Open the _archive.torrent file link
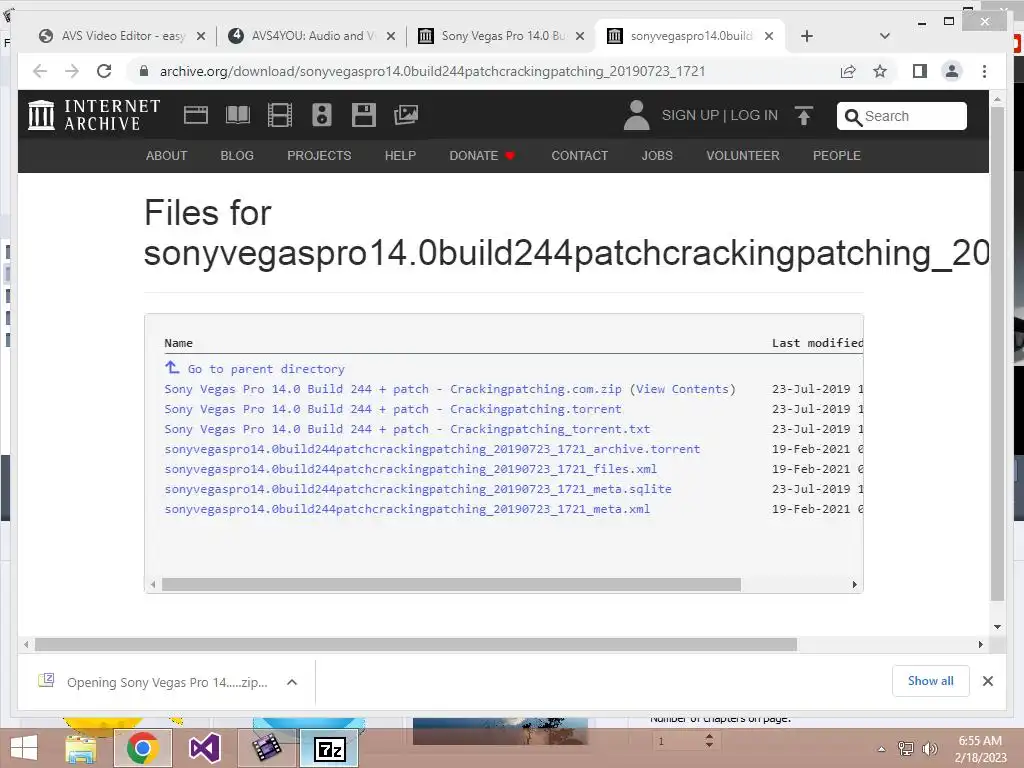Screen dimensions: 1024x768 [432, 449]
